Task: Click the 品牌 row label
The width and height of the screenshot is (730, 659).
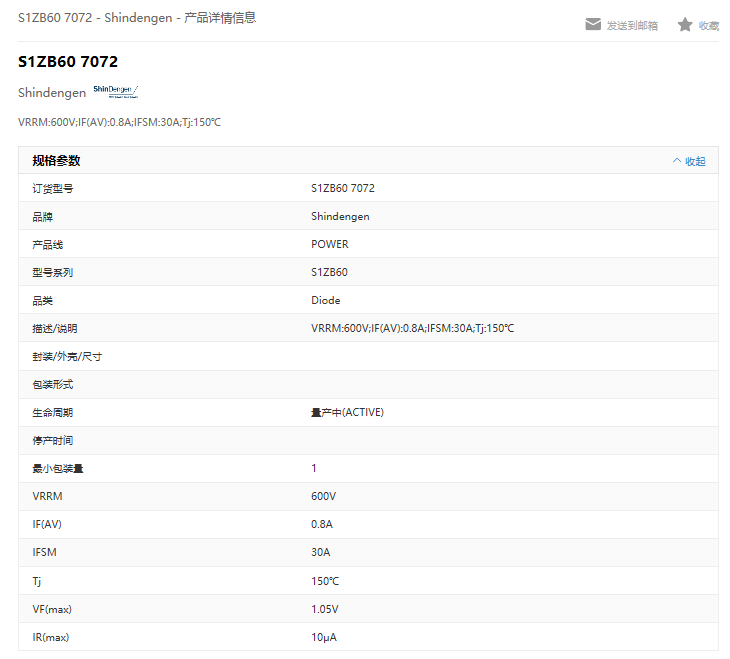Action: (x=42, y=217)
